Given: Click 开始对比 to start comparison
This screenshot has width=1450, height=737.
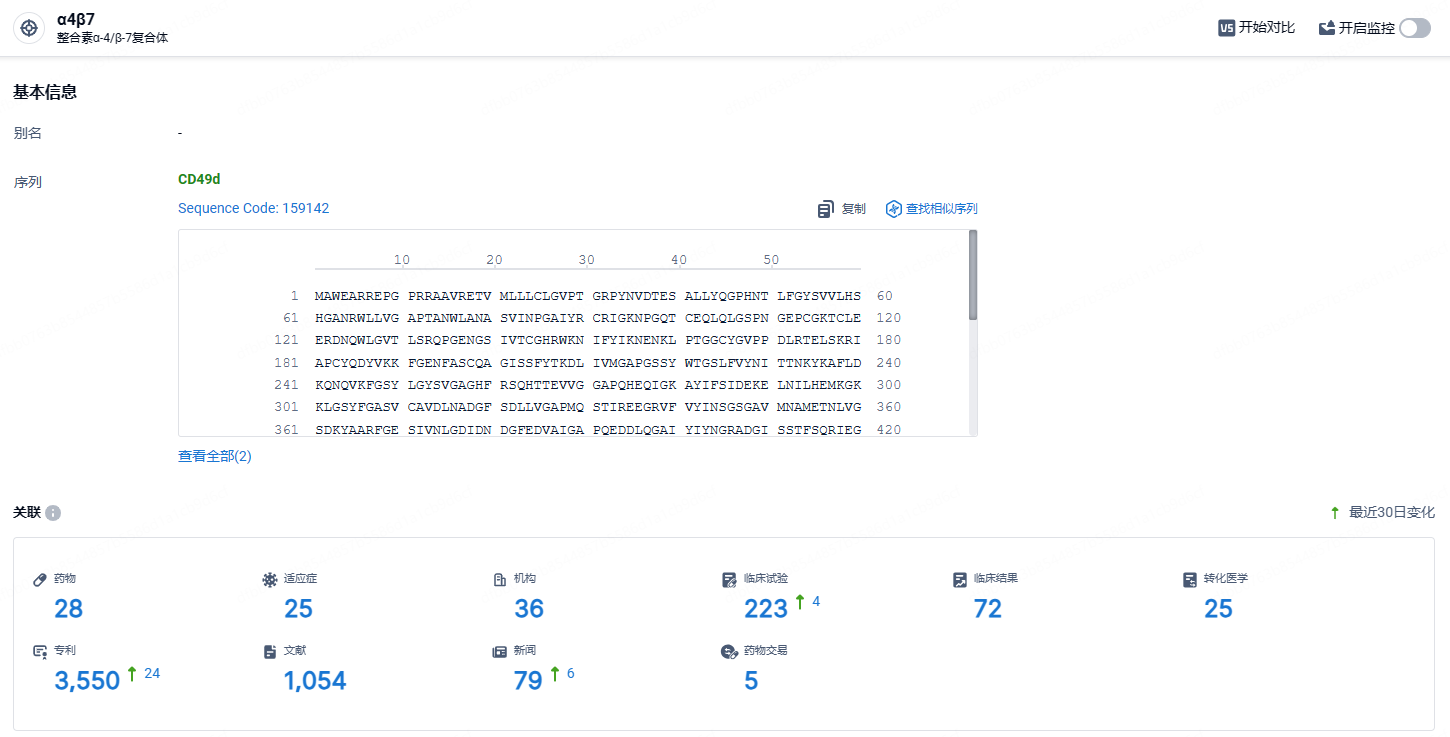Looking at the screenshot, I should point(1267,28).
